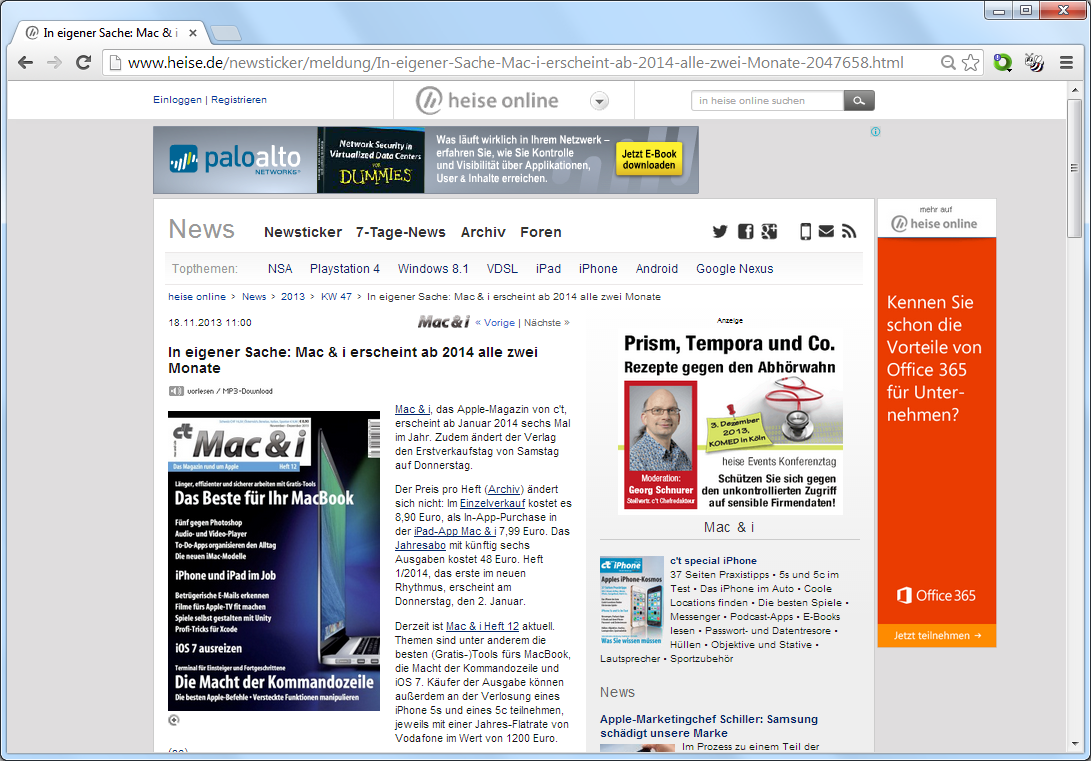Click breadcrumb heise online
1091x761 pixels.
tap(197, 296)
